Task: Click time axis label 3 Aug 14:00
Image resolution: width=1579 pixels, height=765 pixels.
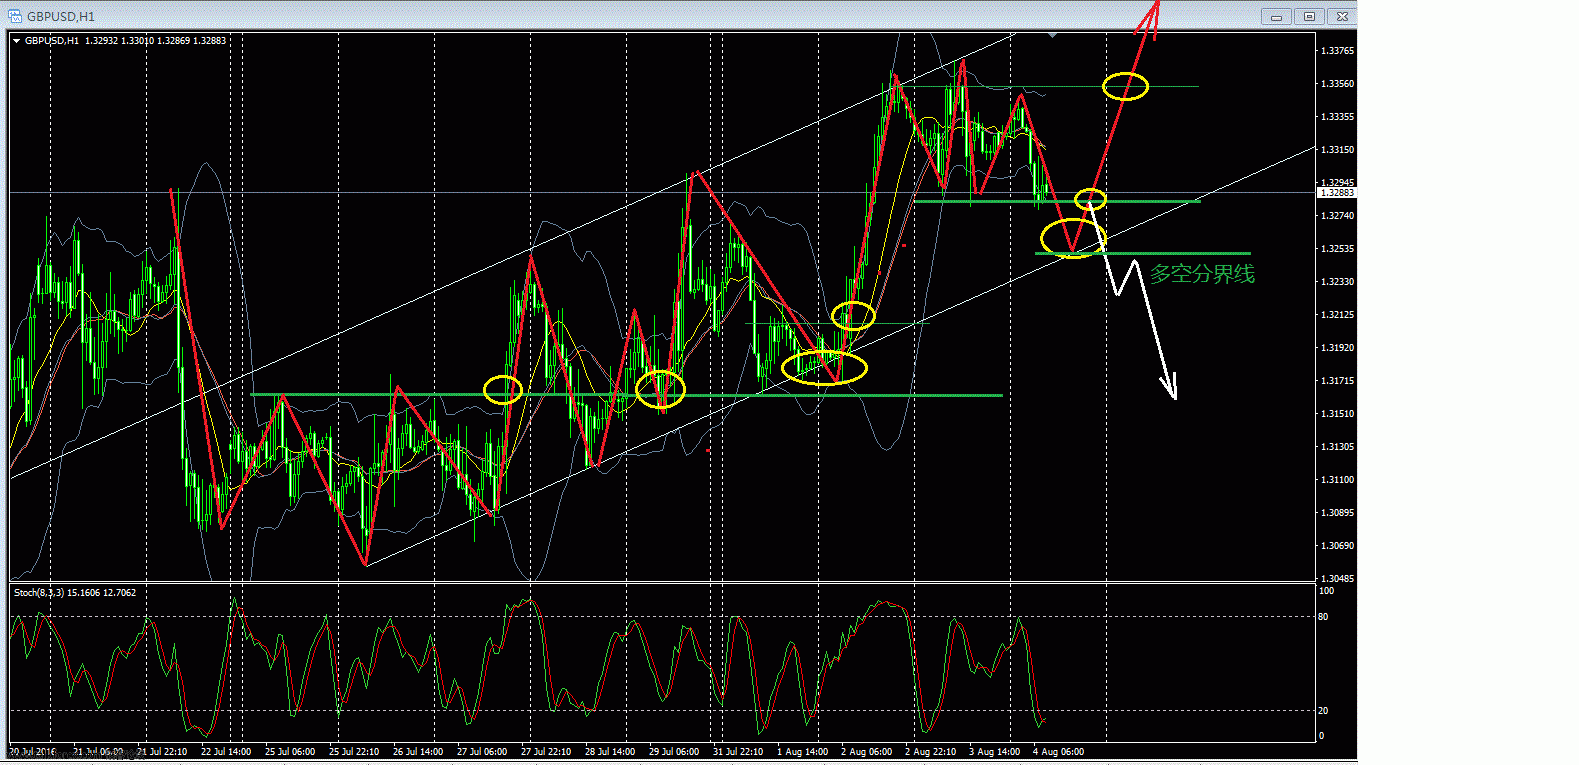Action: point(994,751)
